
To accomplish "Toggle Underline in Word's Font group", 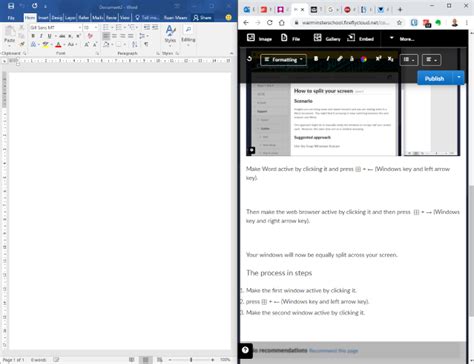I will coord(49,36).
